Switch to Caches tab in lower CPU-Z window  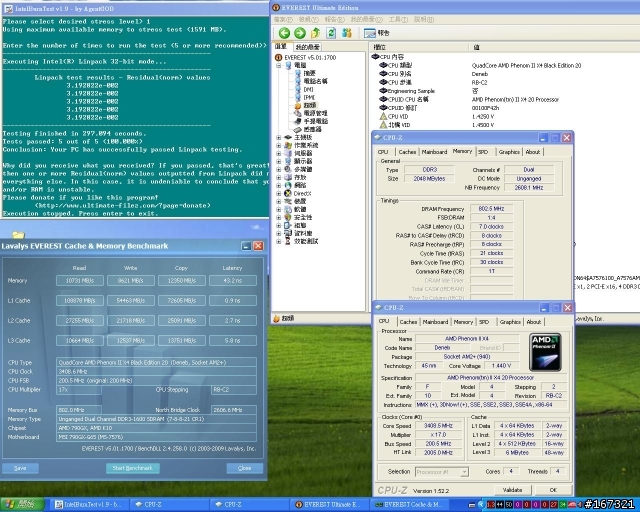(408, 322)
